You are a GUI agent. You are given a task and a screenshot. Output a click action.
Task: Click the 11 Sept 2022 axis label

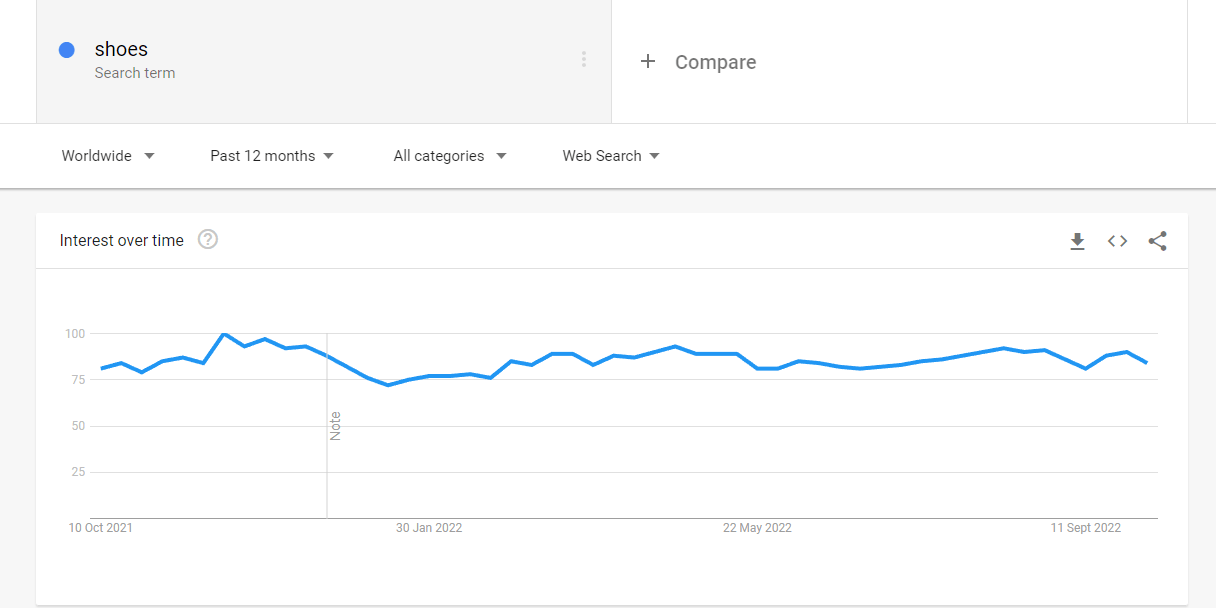coord(1086,528)
